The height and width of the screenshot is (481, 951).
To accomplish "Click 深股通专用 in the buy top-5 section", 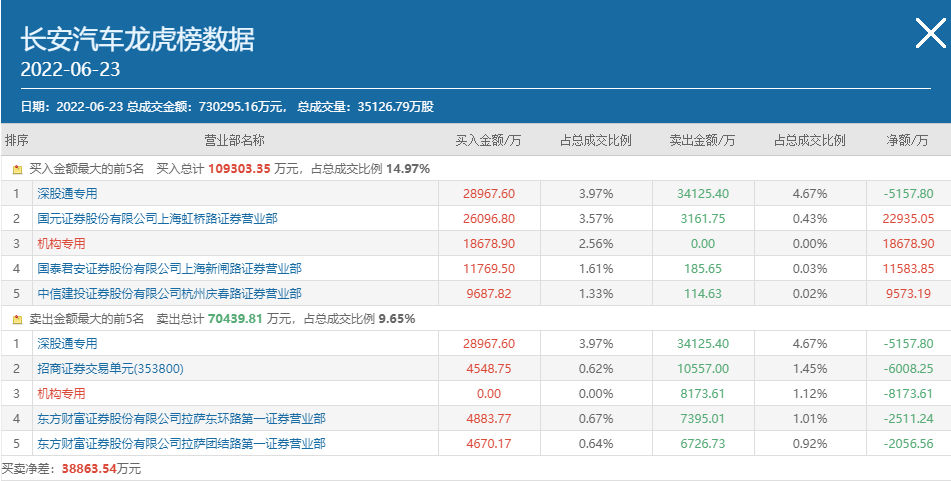I will [67, 194].
